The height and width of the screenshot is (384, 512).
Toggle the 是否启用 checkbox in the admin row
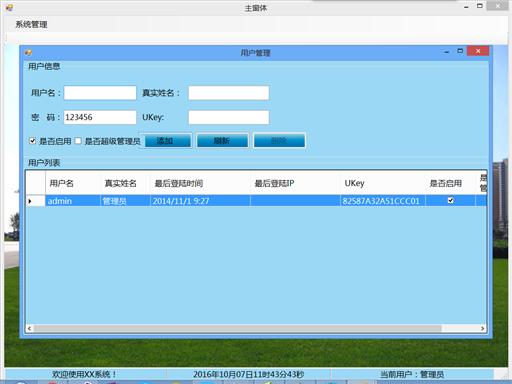[x=450, y=200]
